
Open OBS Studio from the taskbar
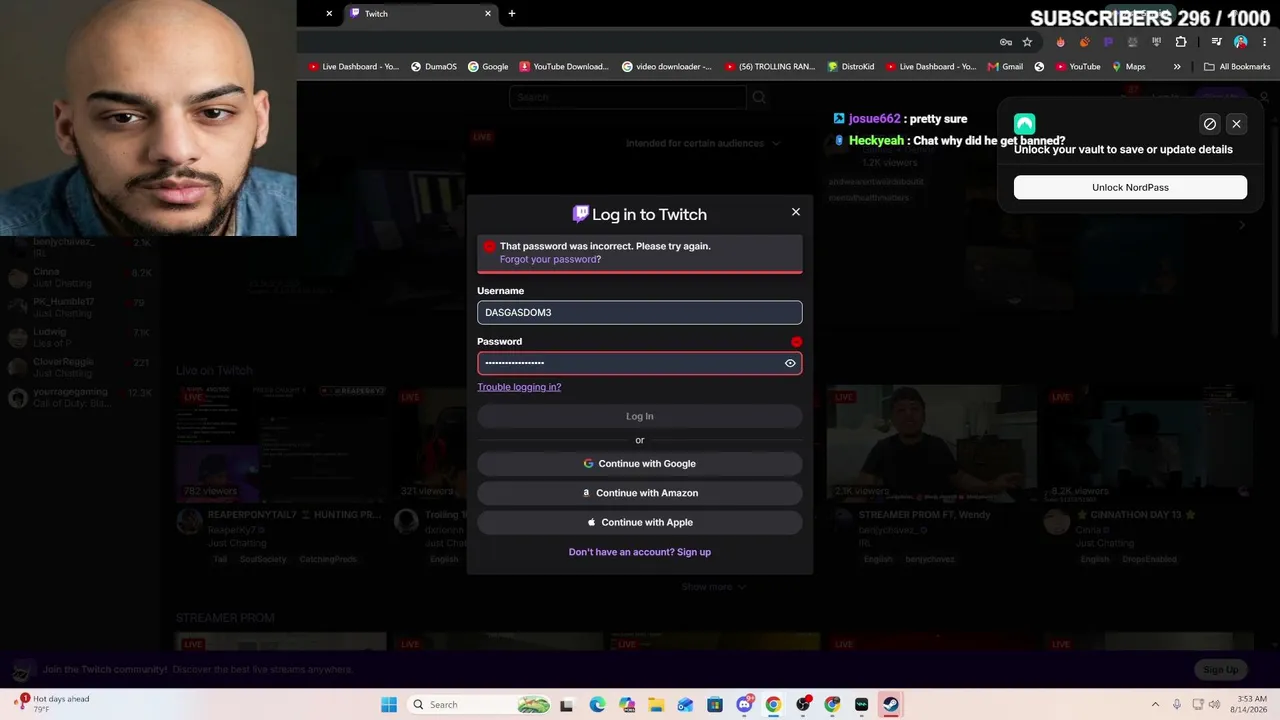[803, 705]
